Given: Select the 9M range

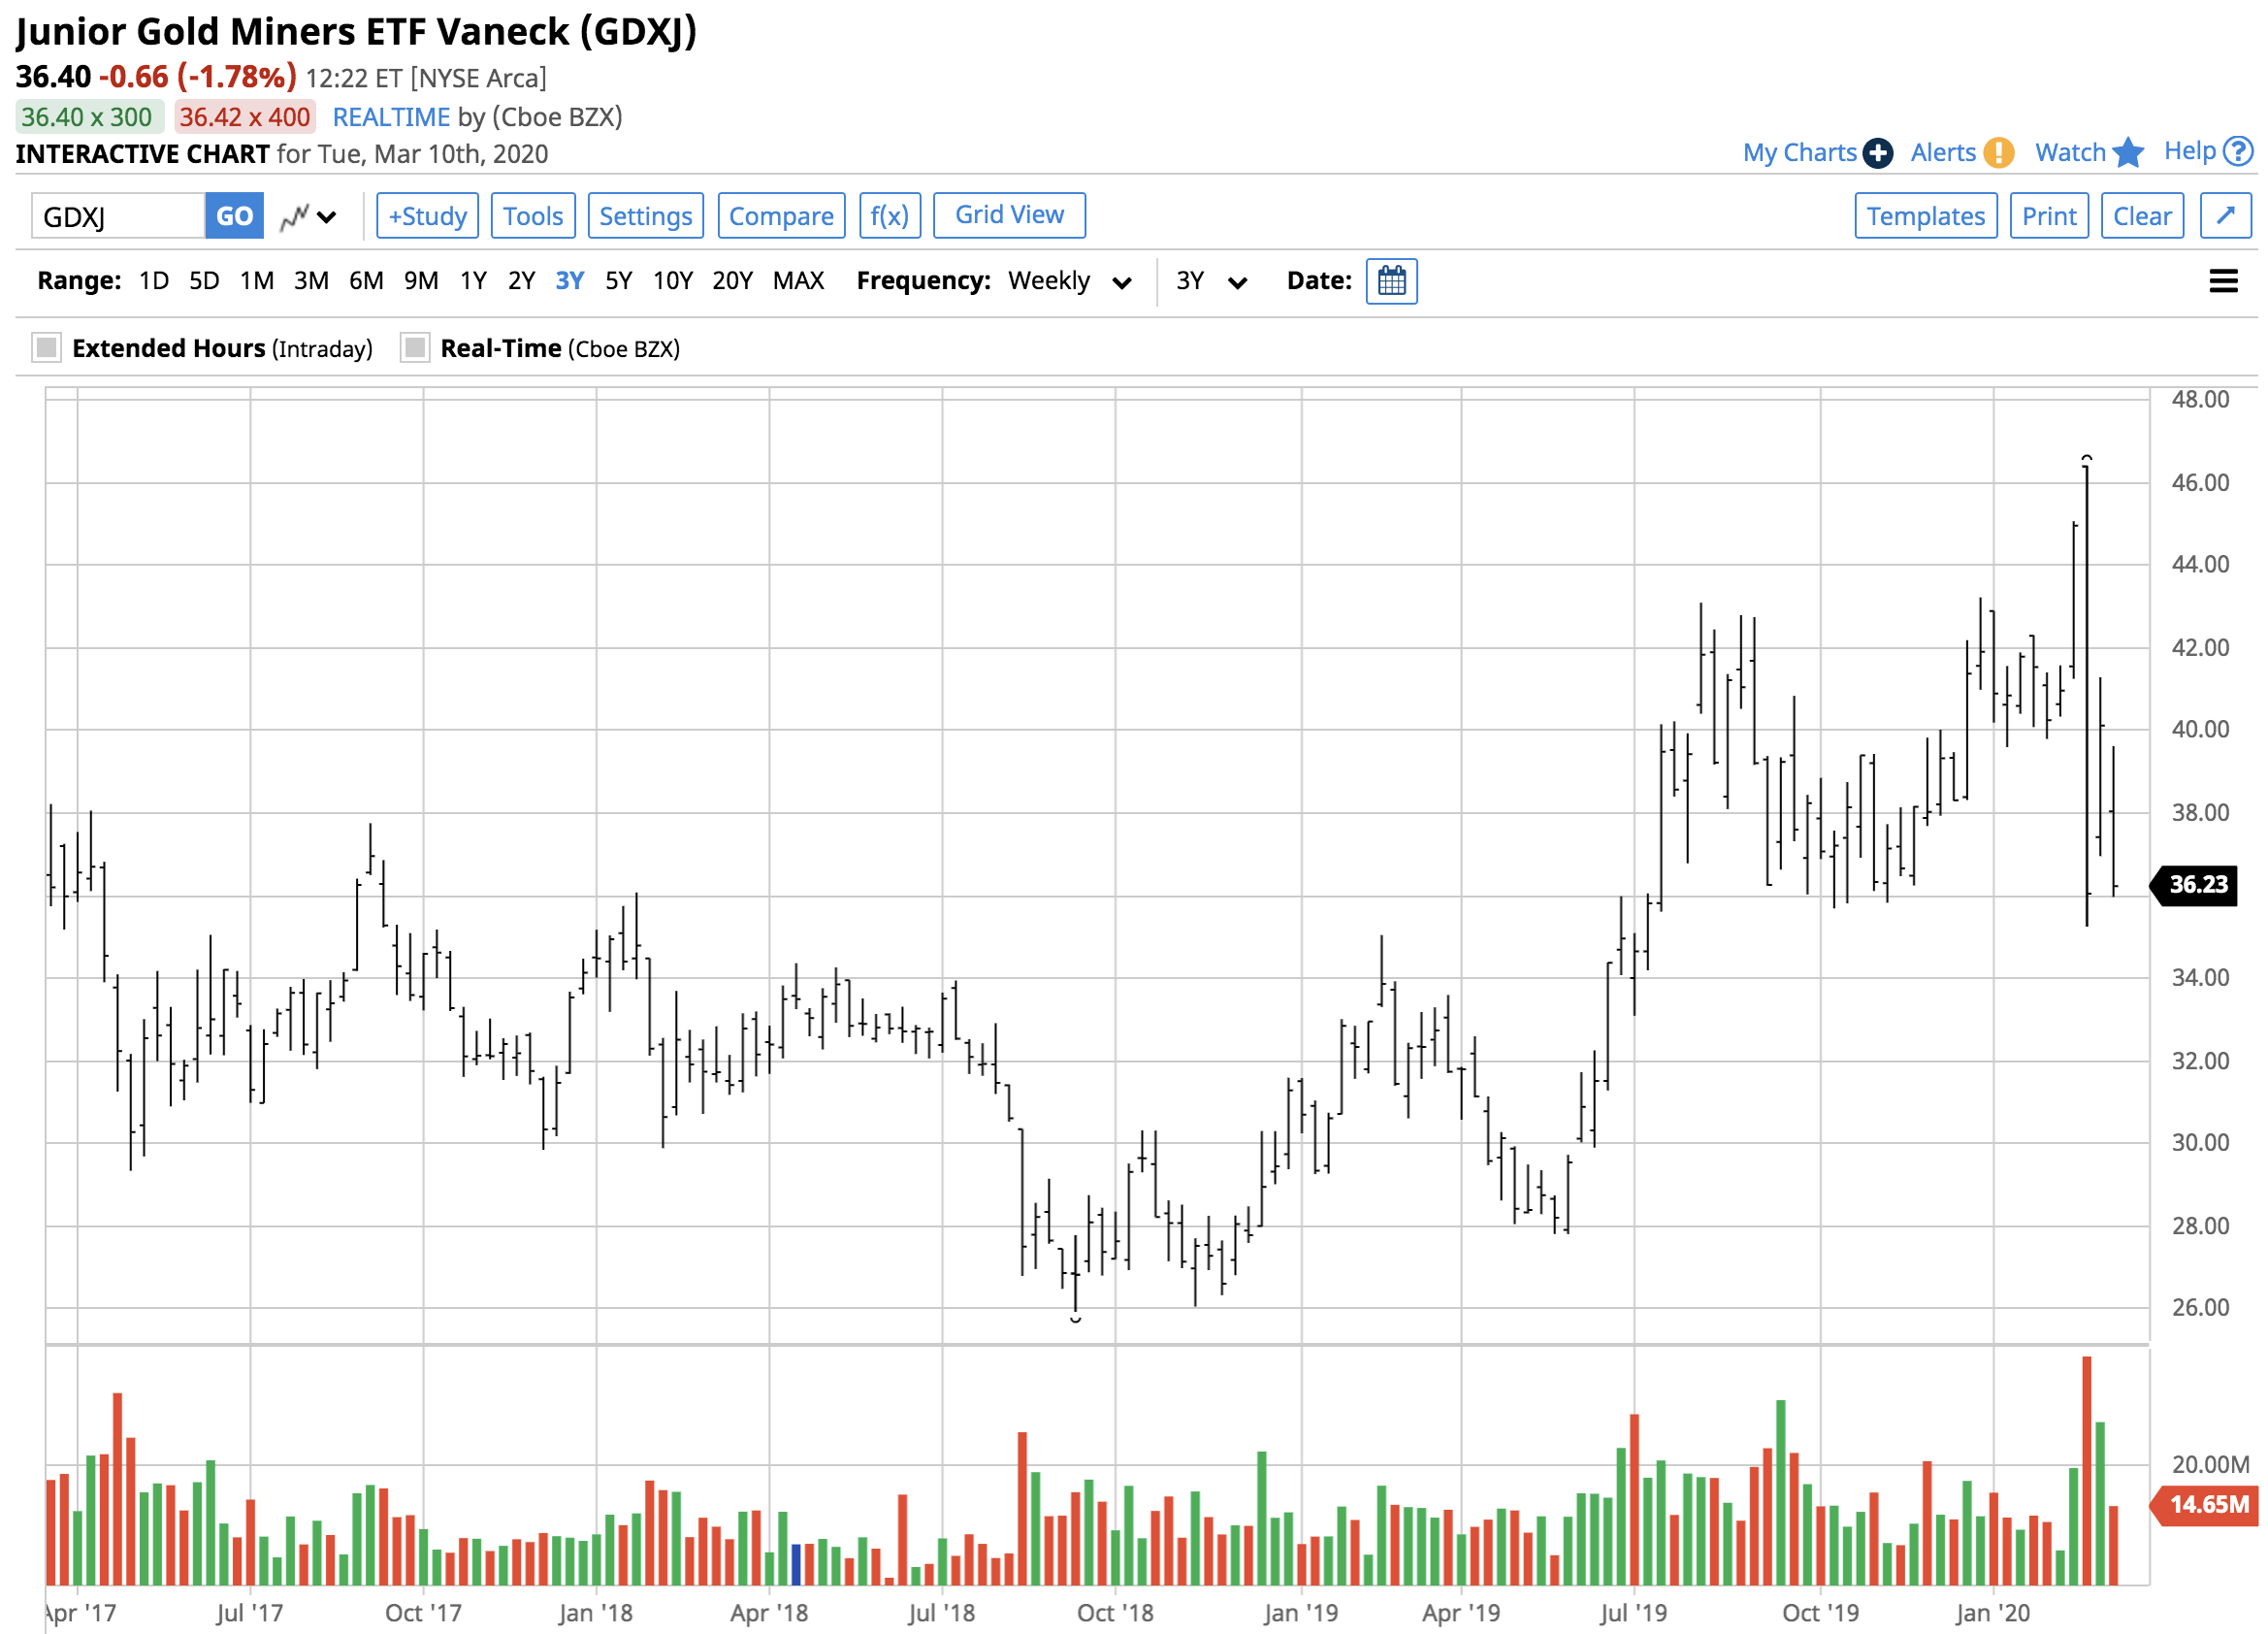Looking at the screenshot, I should pyautogui.click(x=421, y=281).
